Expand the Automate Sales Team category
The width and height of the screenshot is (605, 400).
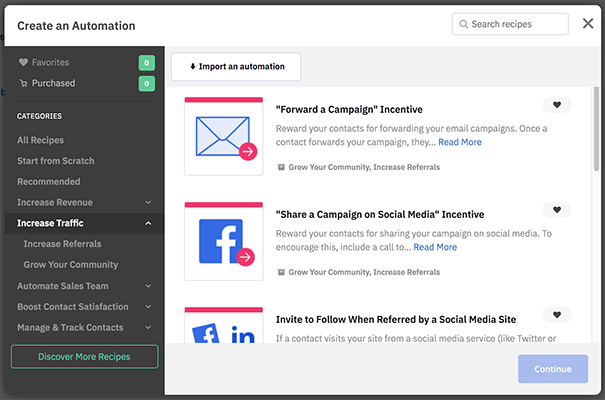(148, 286)
